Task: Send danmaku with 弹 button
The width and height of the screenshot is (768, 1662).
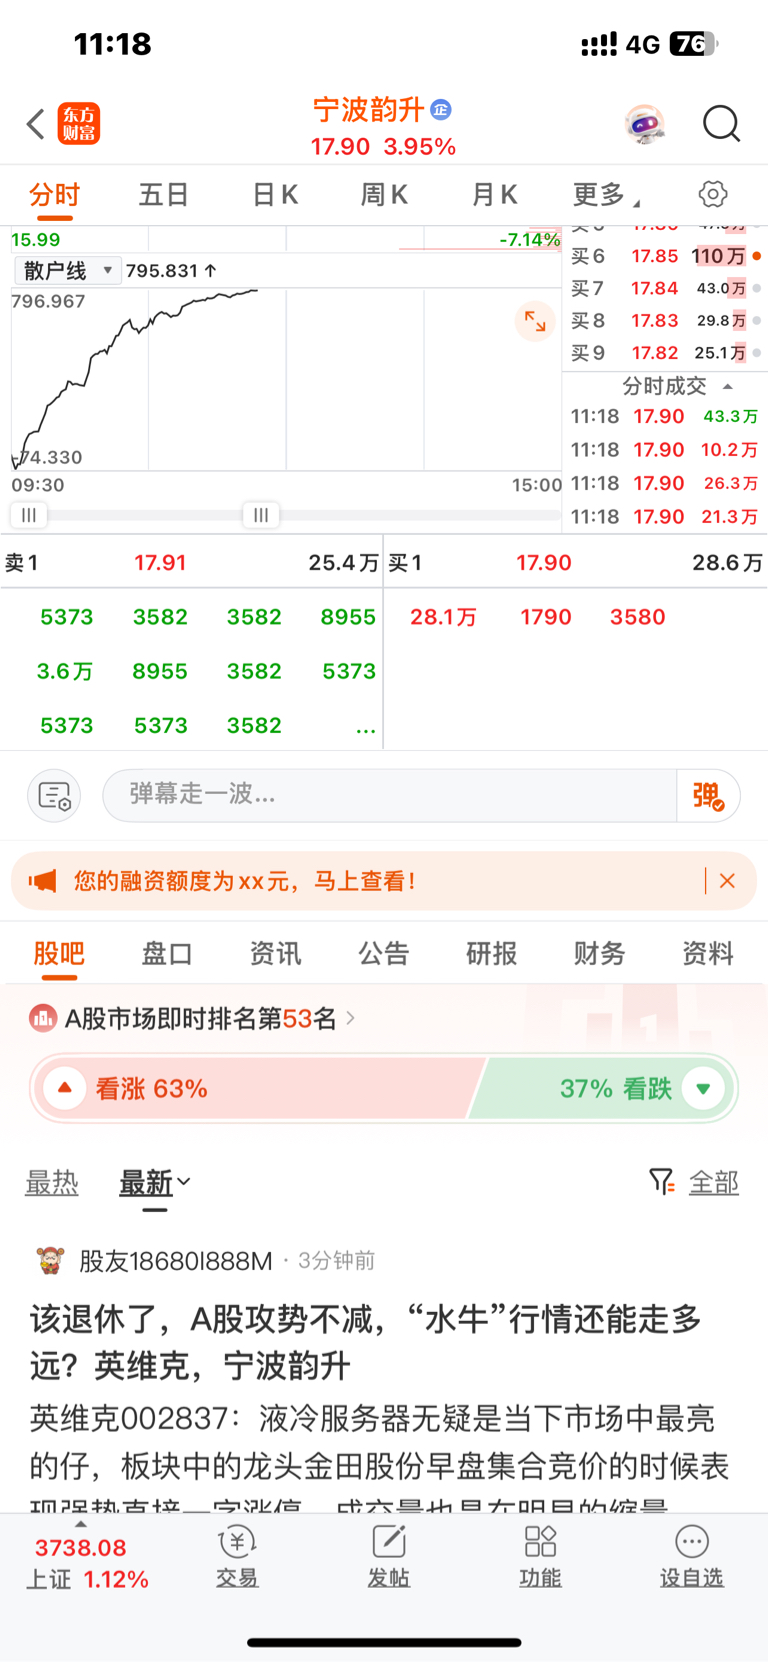Action: [x=708, y=796]
